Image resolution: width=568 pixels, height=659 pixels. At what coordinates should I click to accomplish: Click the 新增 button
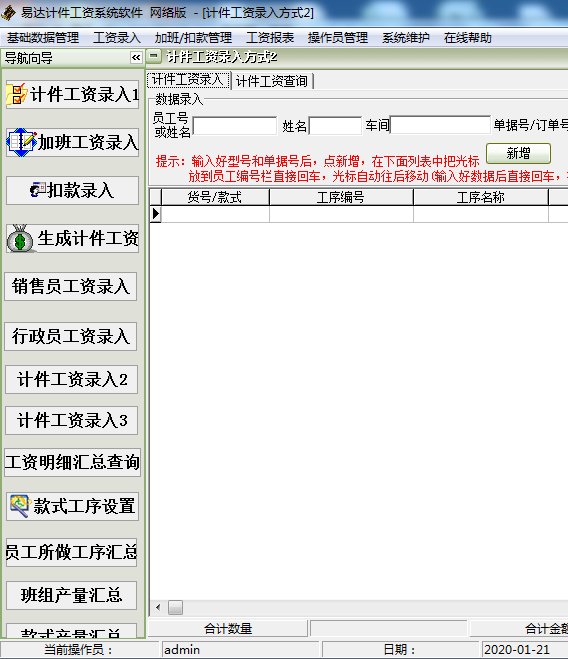pos(518,153)
